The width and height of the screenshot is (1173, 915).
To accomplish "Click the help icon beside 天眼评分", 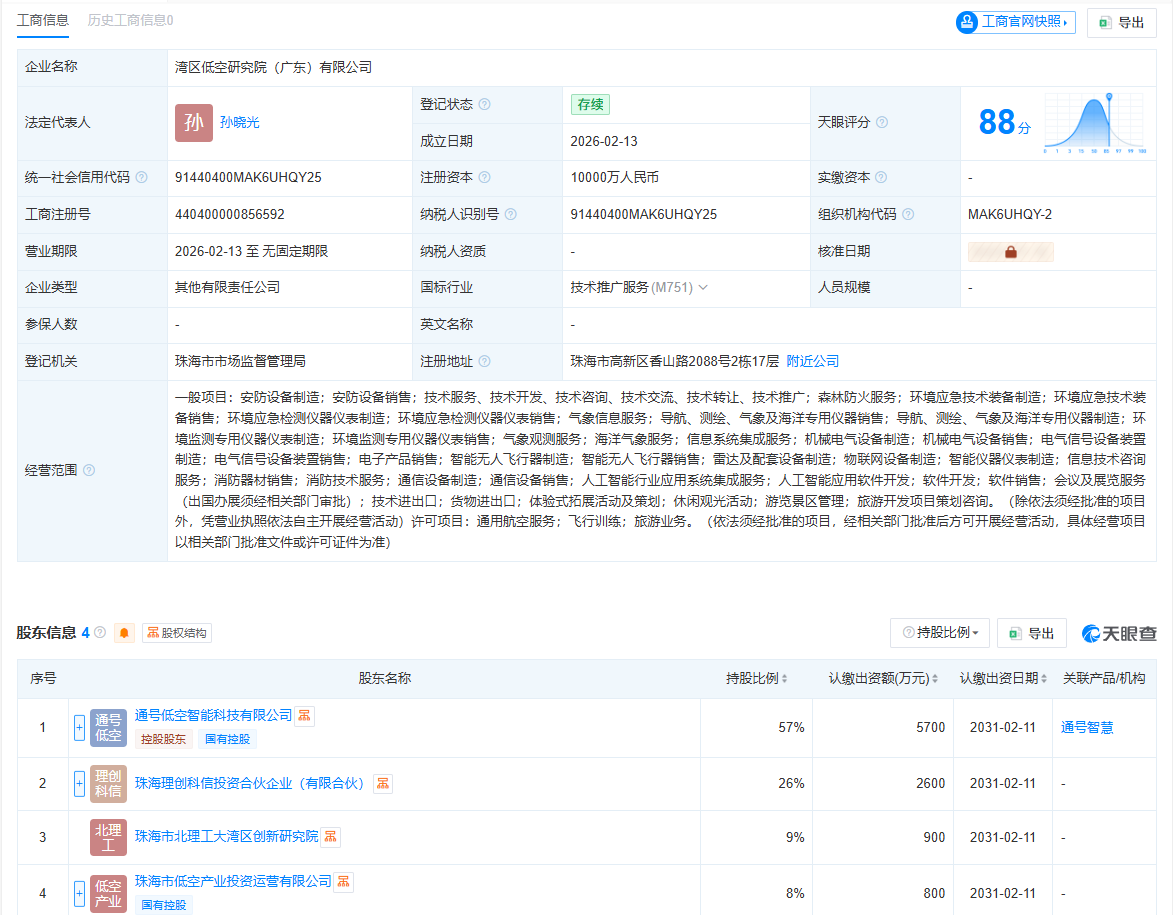I will pos(881,122).
